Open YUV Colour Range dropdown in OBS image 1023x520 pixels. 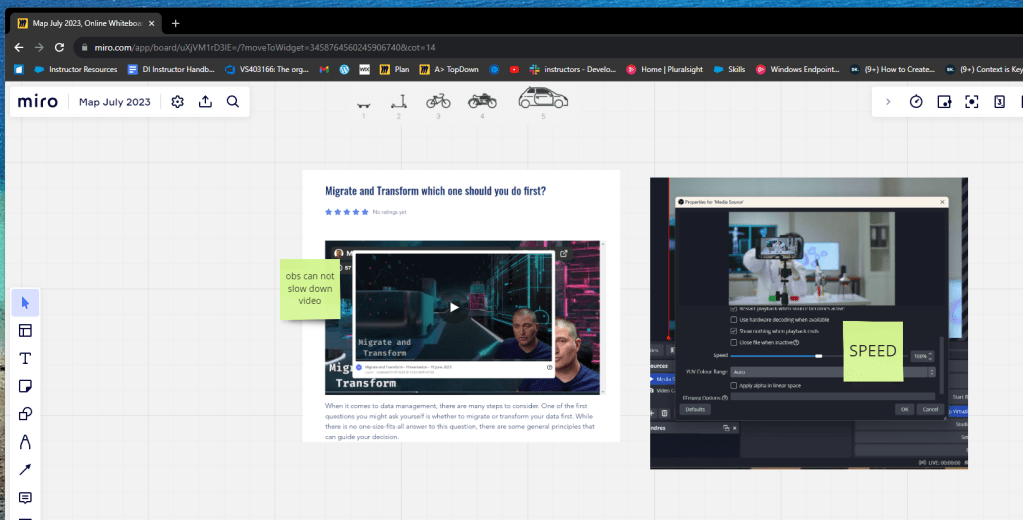click(x=833, y=372)
